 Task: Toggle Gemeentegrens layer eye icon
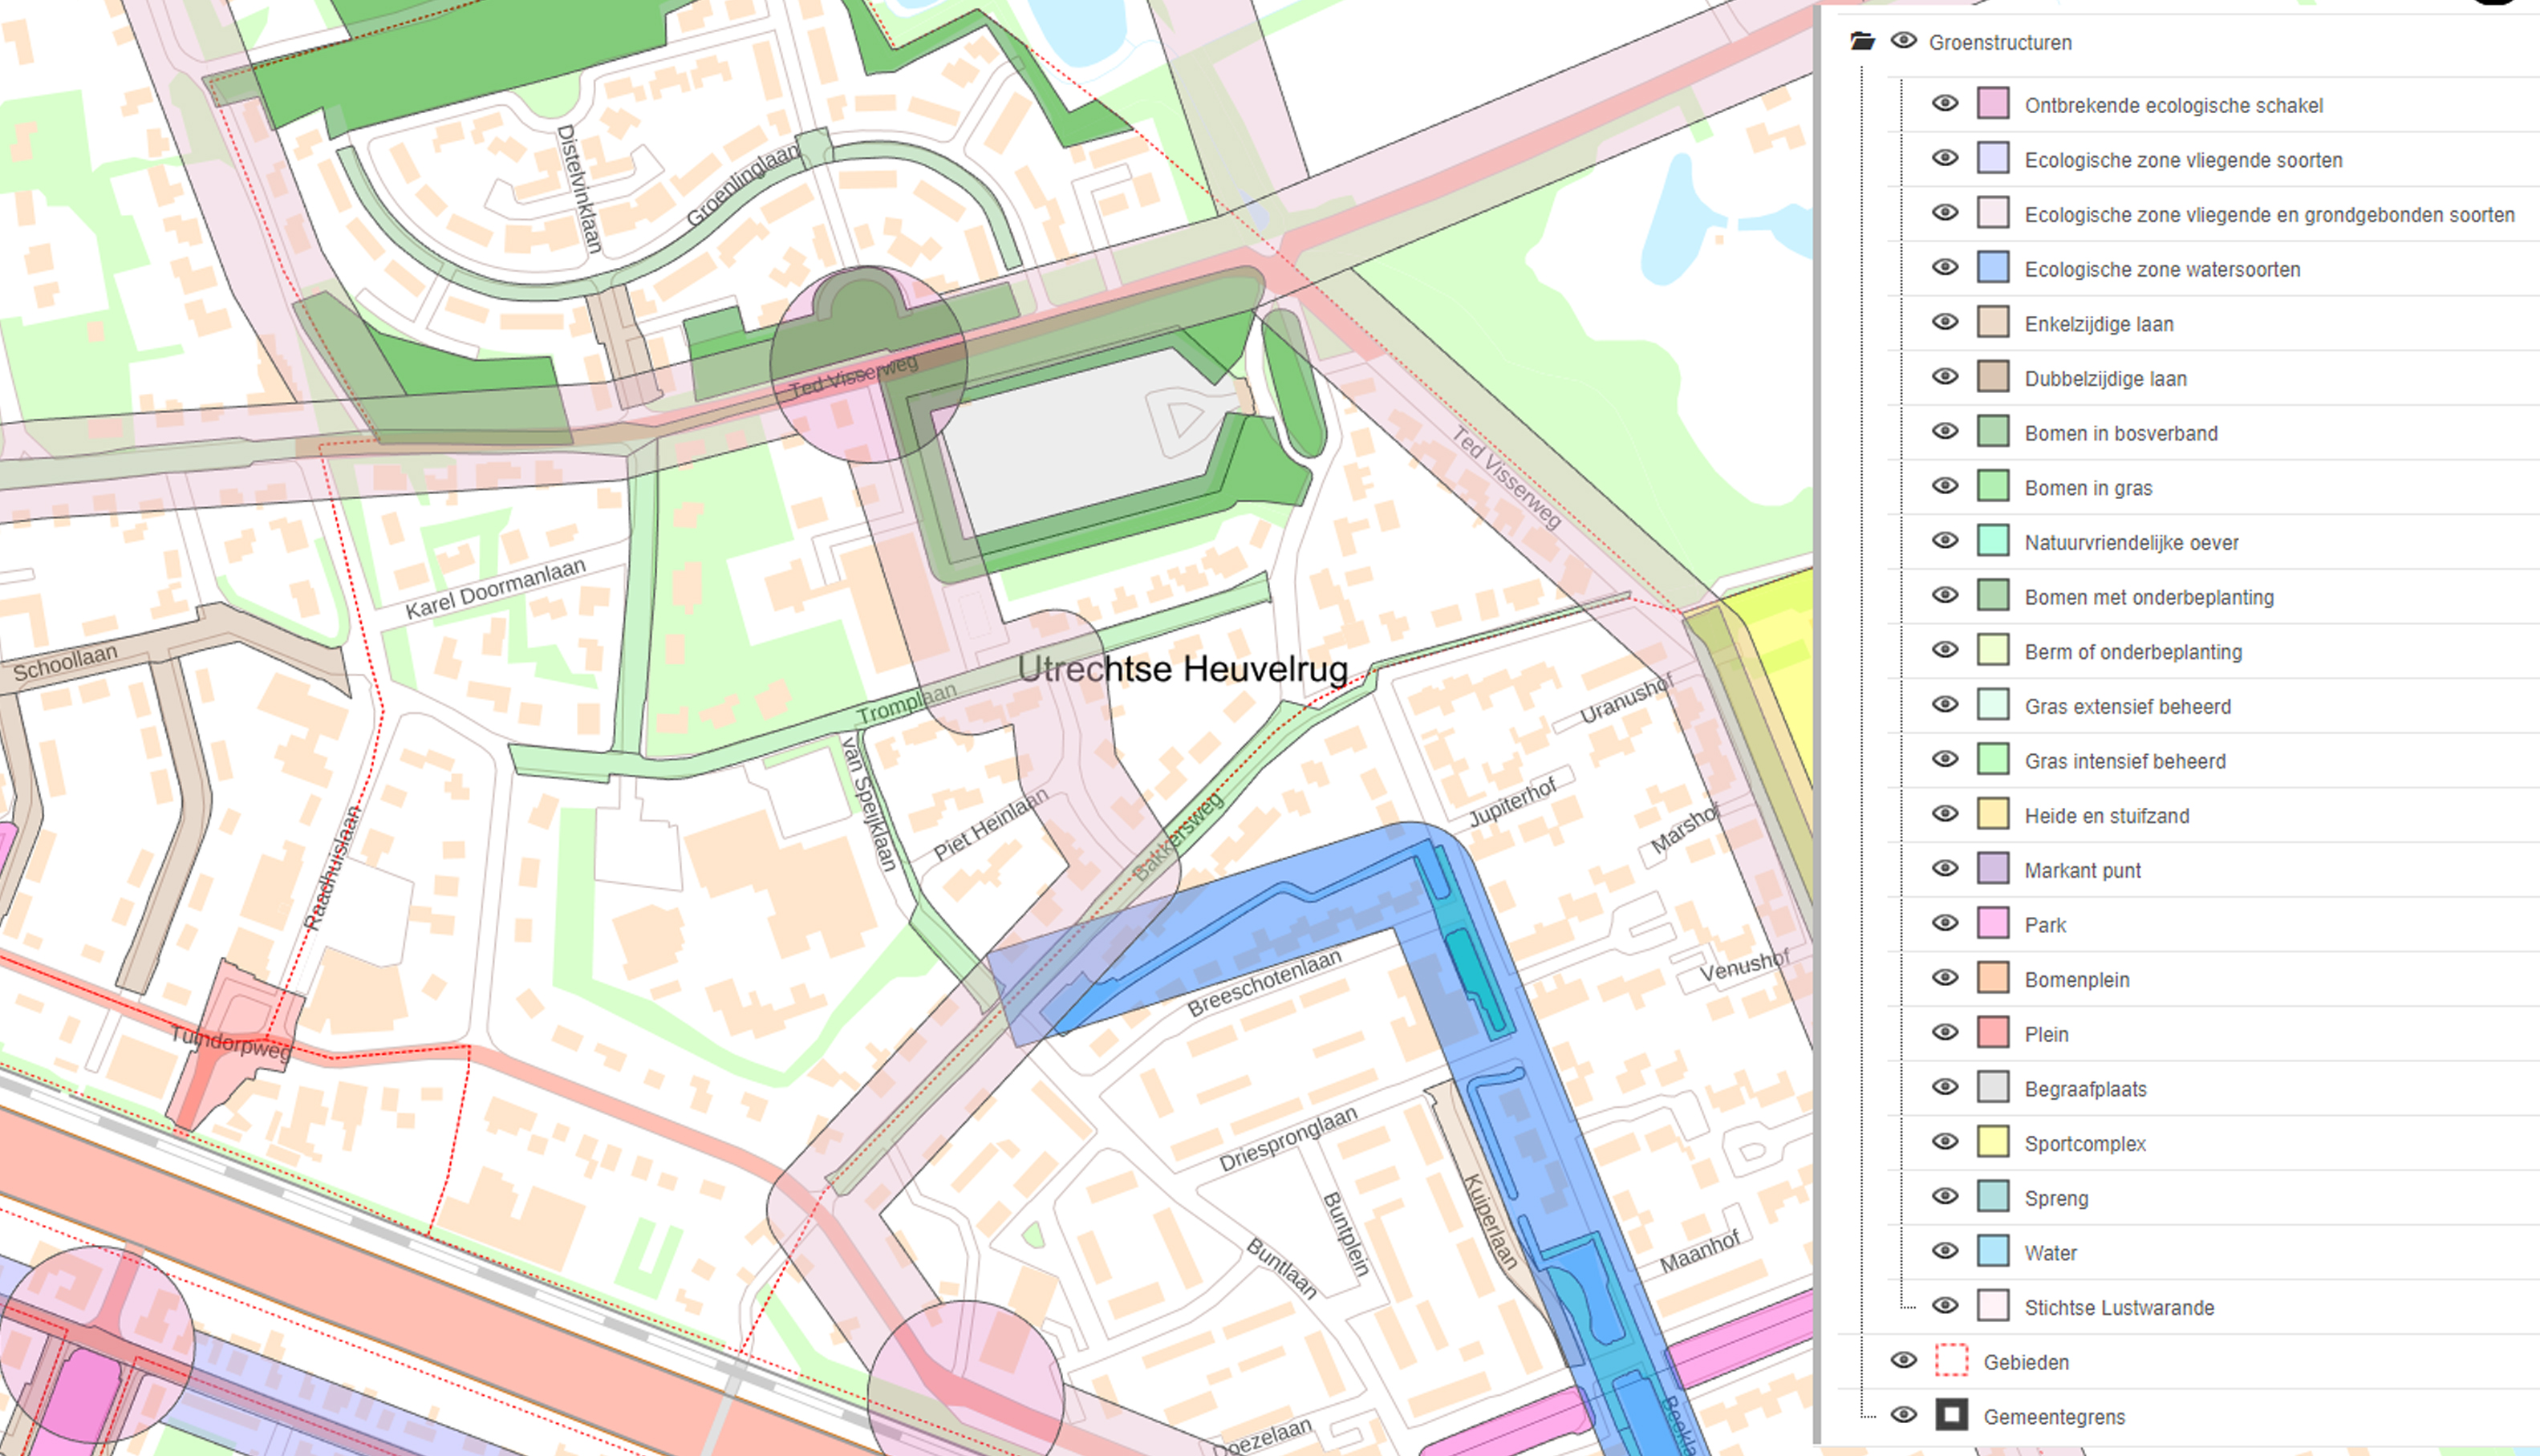[1903, 1416]
